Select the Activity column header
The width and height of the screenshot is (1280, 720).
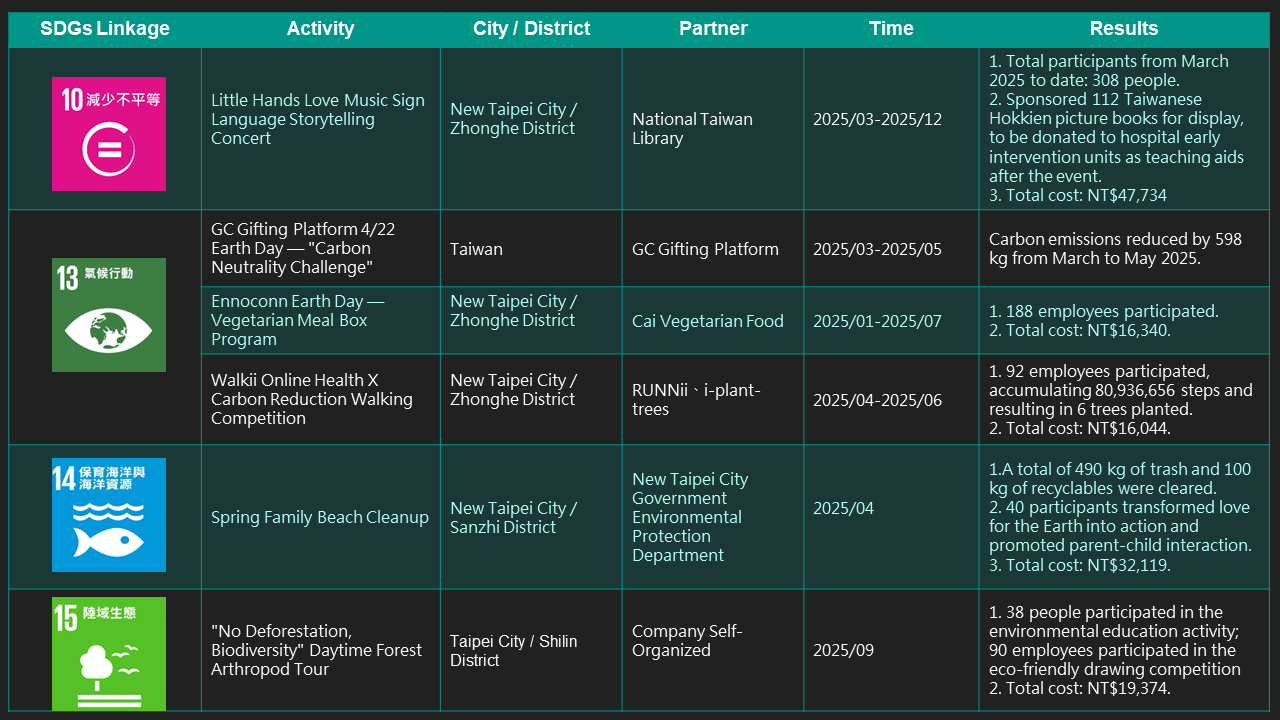click(320, 28)
